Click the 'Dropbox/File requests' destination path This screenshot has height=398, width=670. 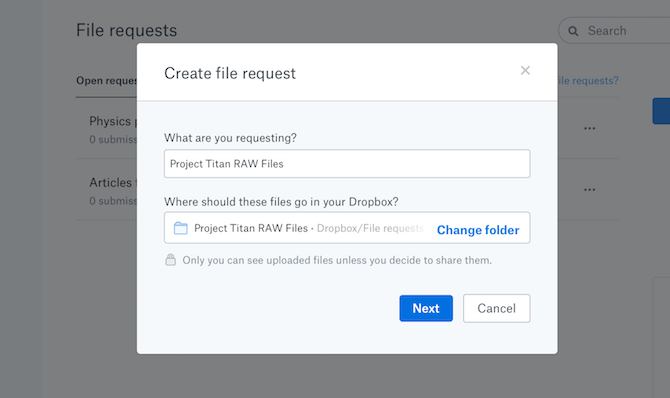(370, 228)
